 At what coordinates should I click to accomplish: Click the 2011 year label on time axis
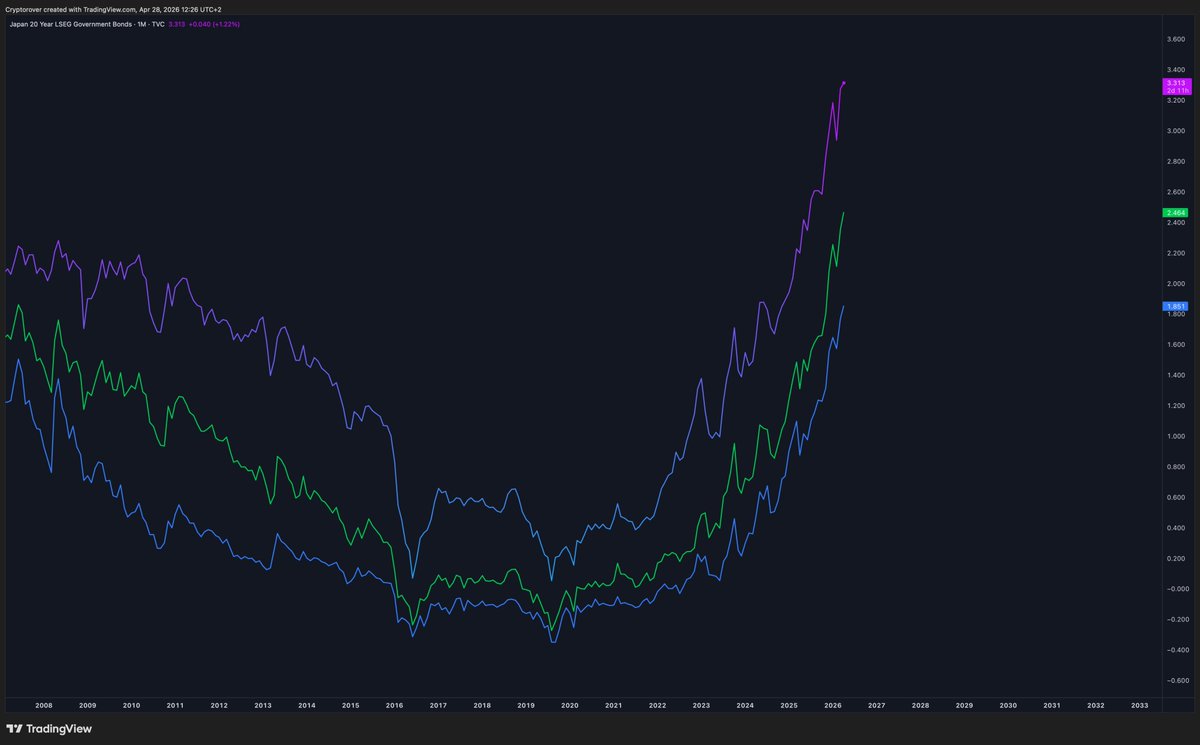pyautogui.click(x=175, y=705)
